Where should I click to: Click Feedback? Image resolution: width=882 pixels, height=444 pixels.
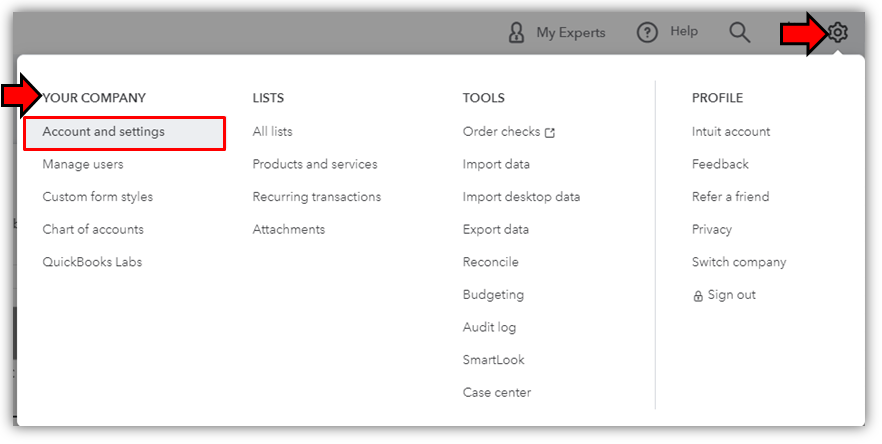coord(720,164)
